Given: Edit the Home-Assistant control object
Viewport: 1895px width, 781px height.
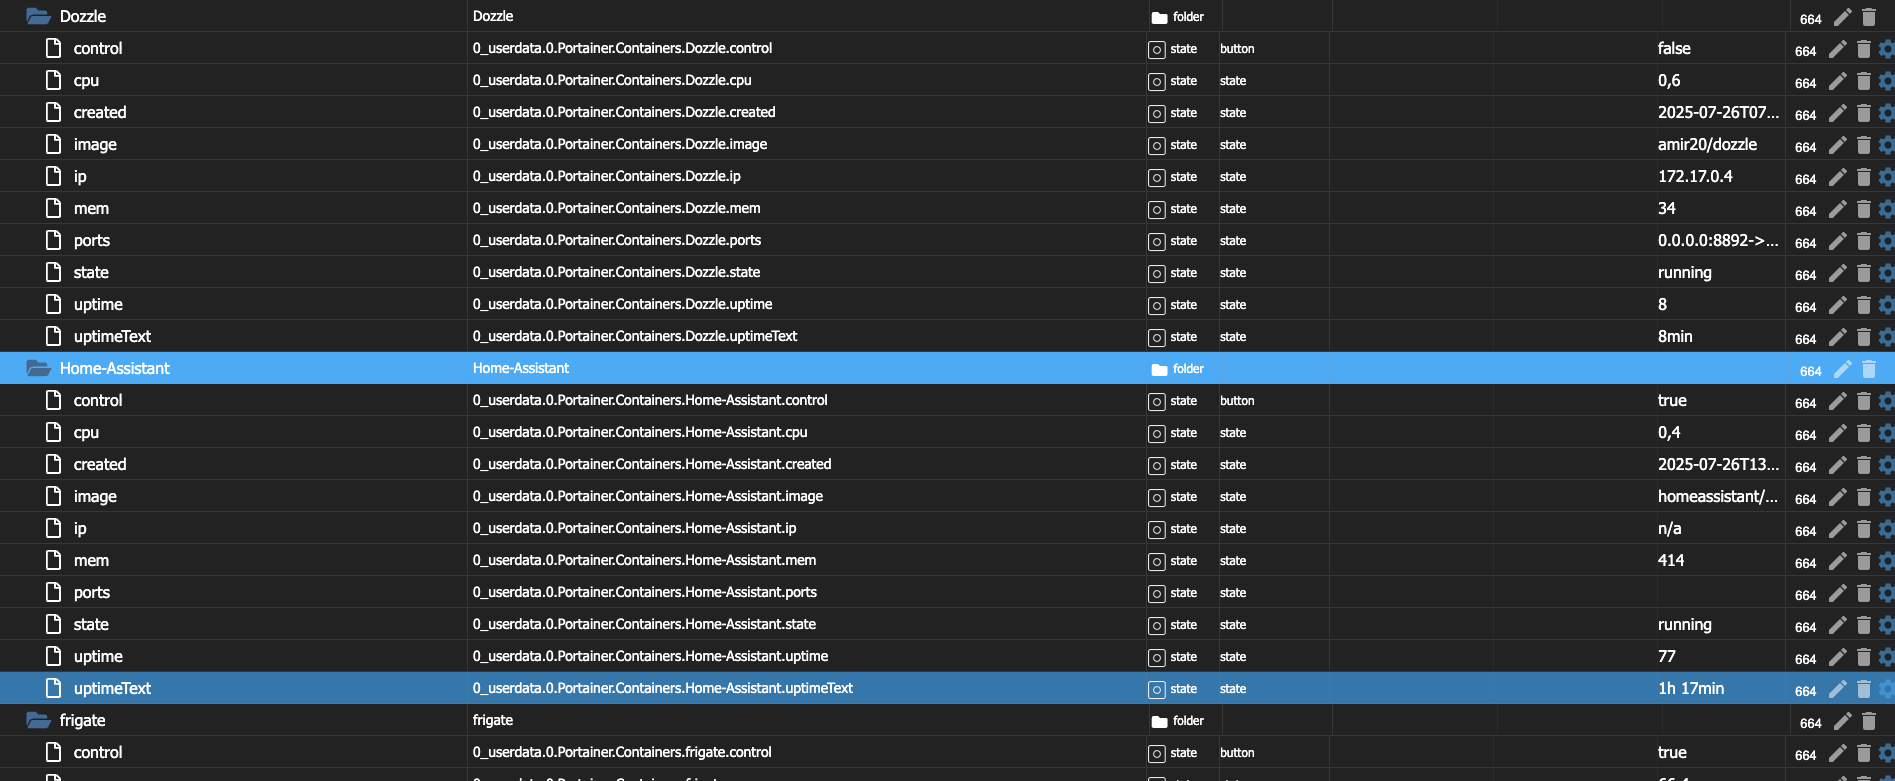Looking at the screenshot, I should coord(1838,401).
